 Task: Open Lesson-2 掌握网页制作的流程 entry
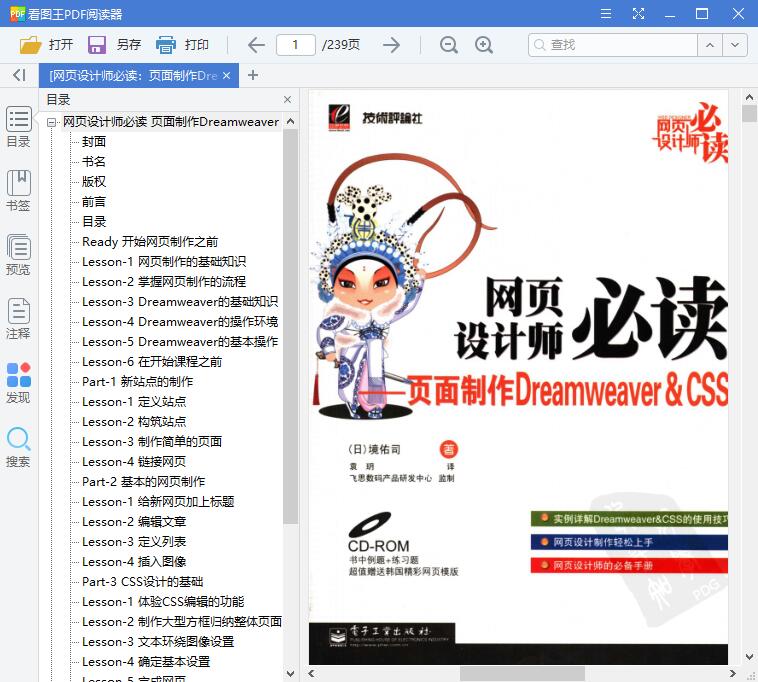[x=164, y=281]
